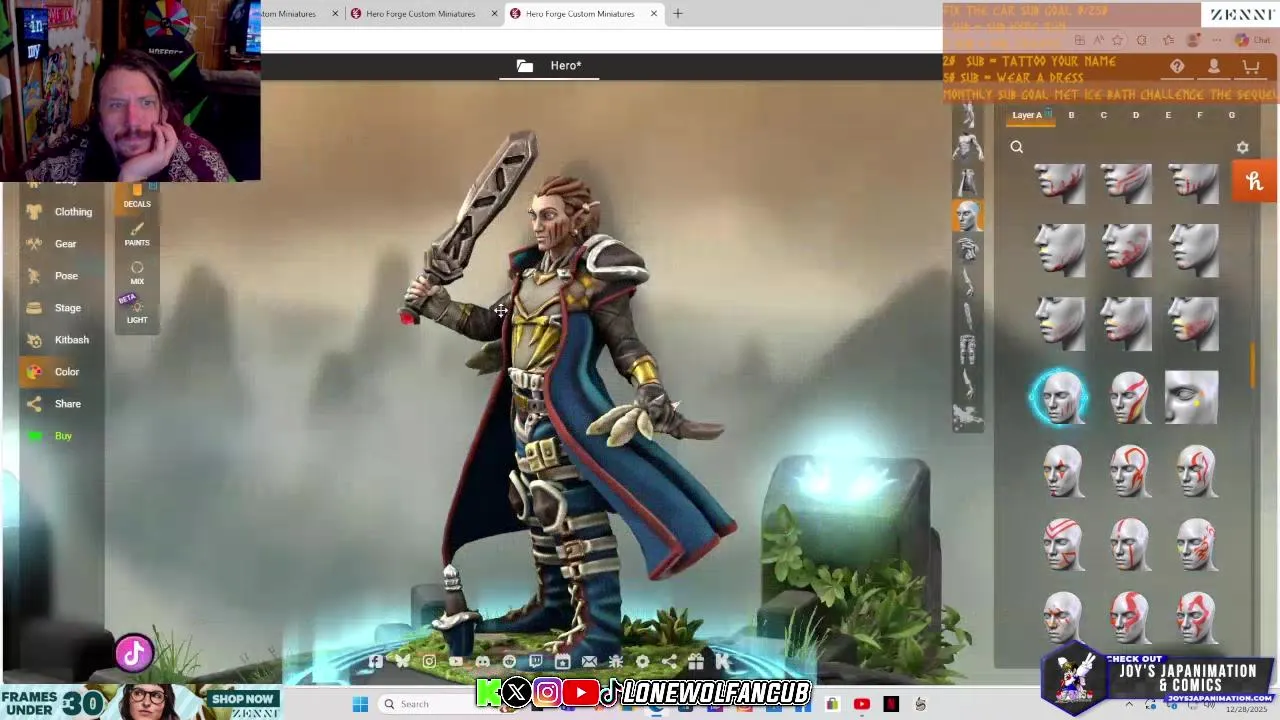Choose the glowing selected face decal thumbnail
Screen dimensions: 1280x720
click(1060, 397)
